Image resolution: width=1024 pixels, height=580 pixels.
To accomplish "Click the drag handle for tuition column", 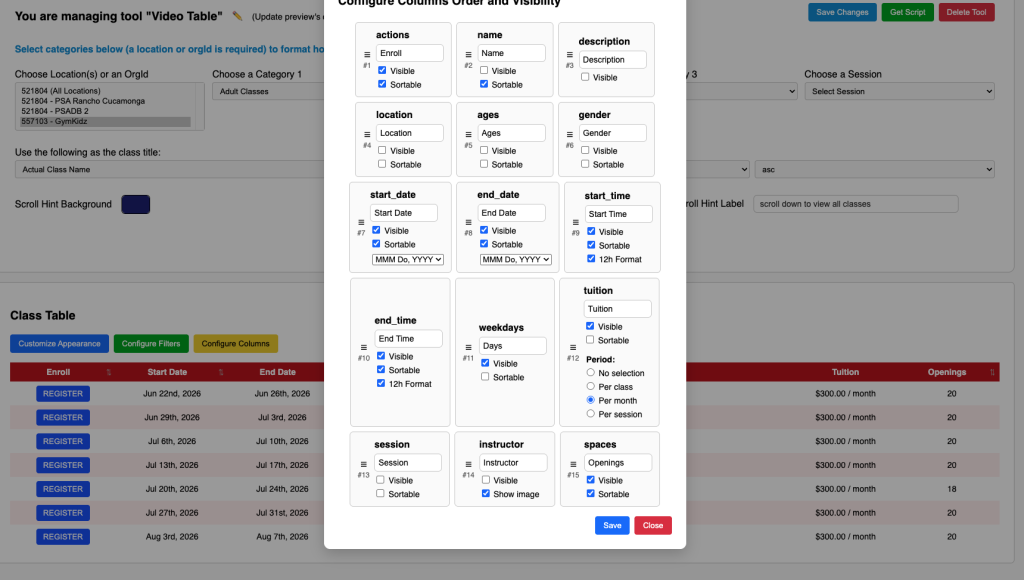I will click(x=573, y=346).
